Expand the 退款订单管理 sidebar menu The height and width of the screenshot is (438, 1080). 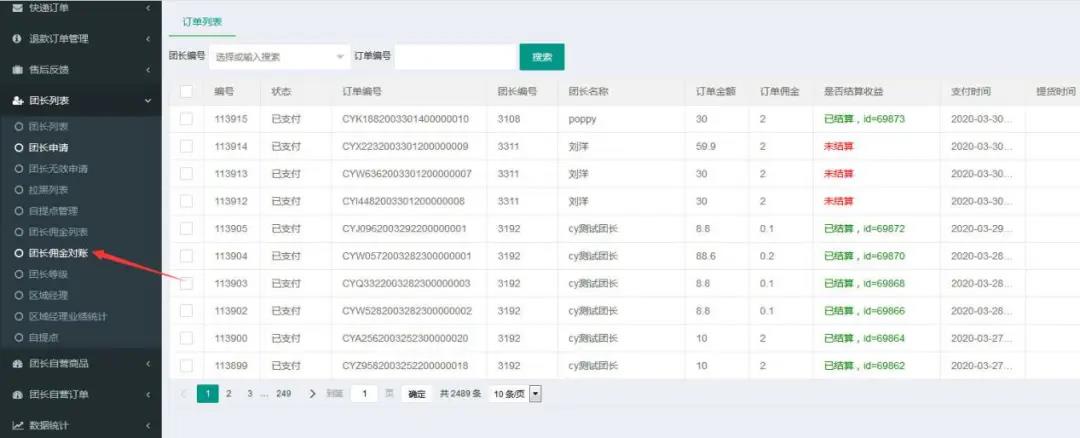[80, 39]
